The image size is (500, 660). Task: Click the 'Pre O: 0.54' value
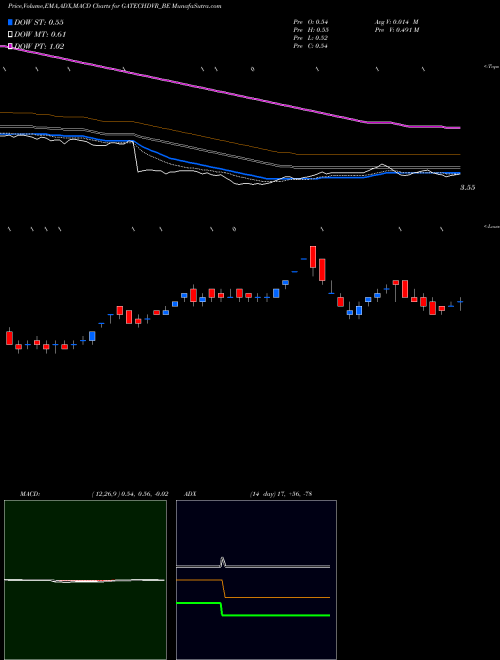pos(311,22)
